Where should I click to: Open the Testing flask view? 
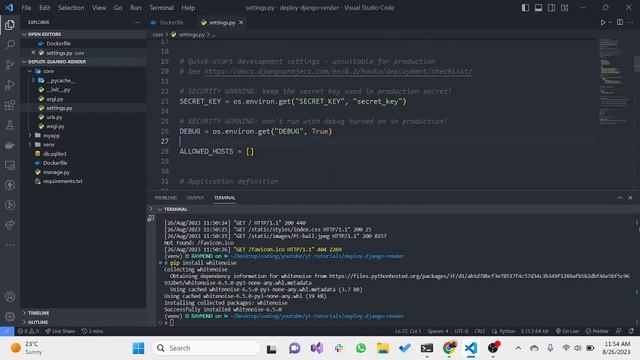tap(10, 125)
